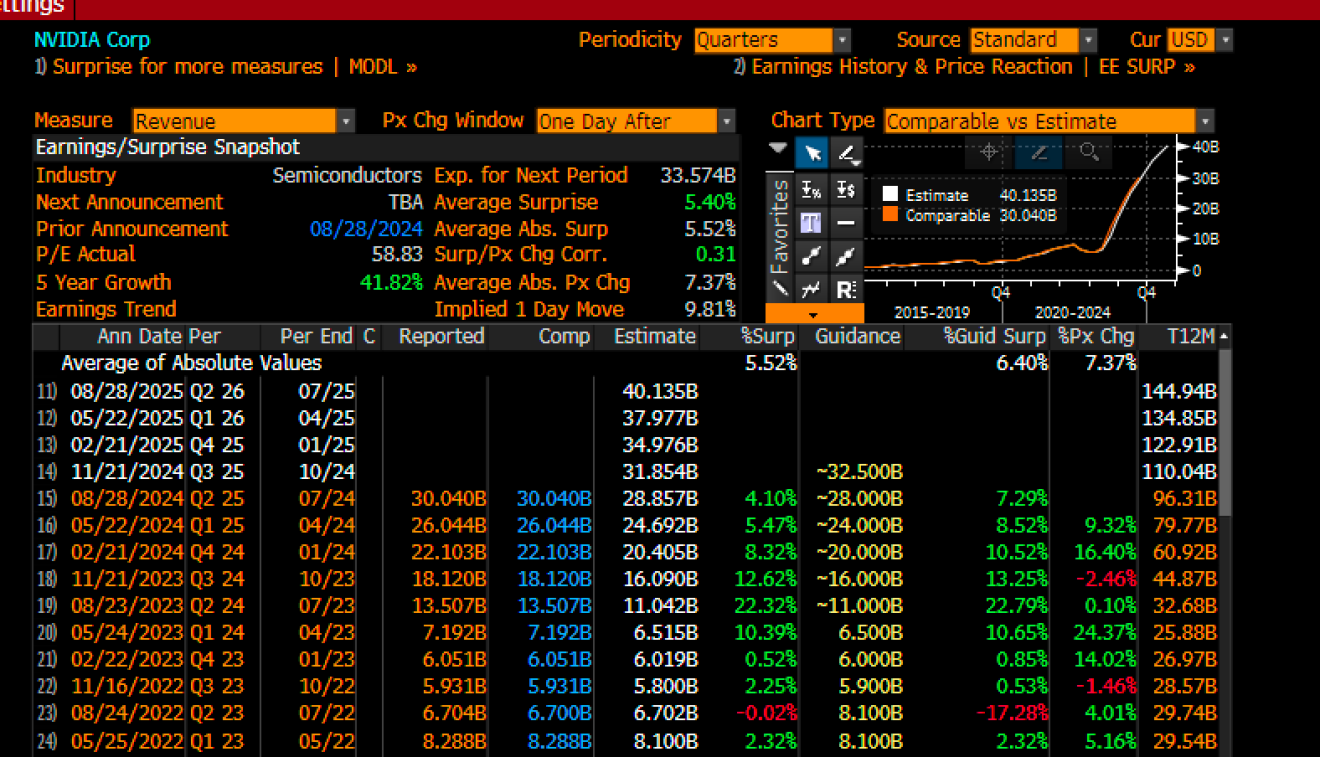Click the earnings table vertical scrollbar
The width and height of the screenshot is (1320, 757).
(x=1225, y=433)
